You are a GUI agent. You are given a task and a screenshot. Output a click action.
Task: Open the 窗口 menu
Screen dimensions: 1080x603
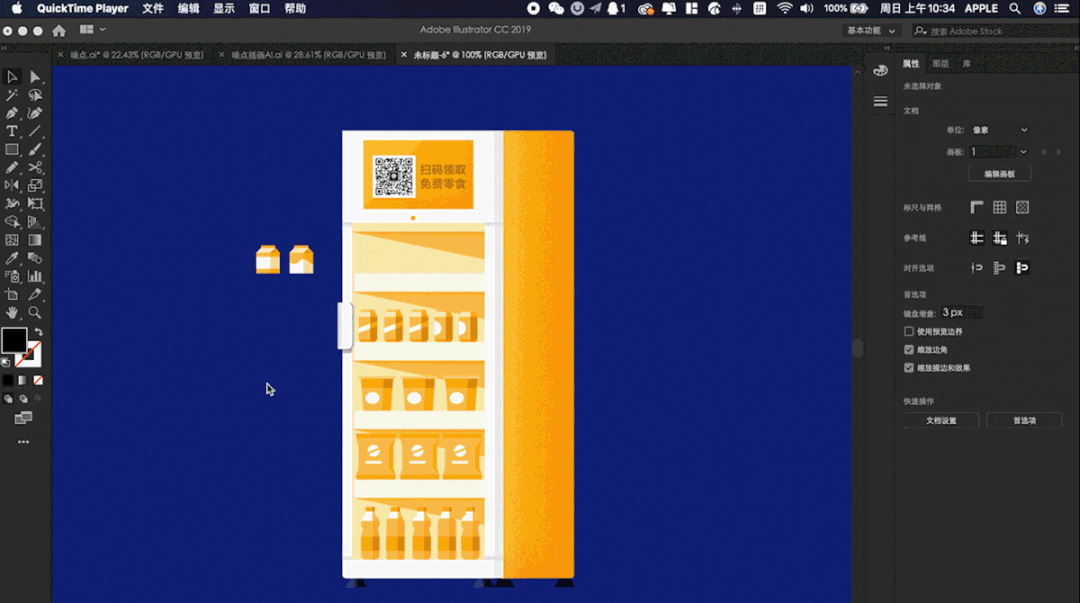click(260, 8)
